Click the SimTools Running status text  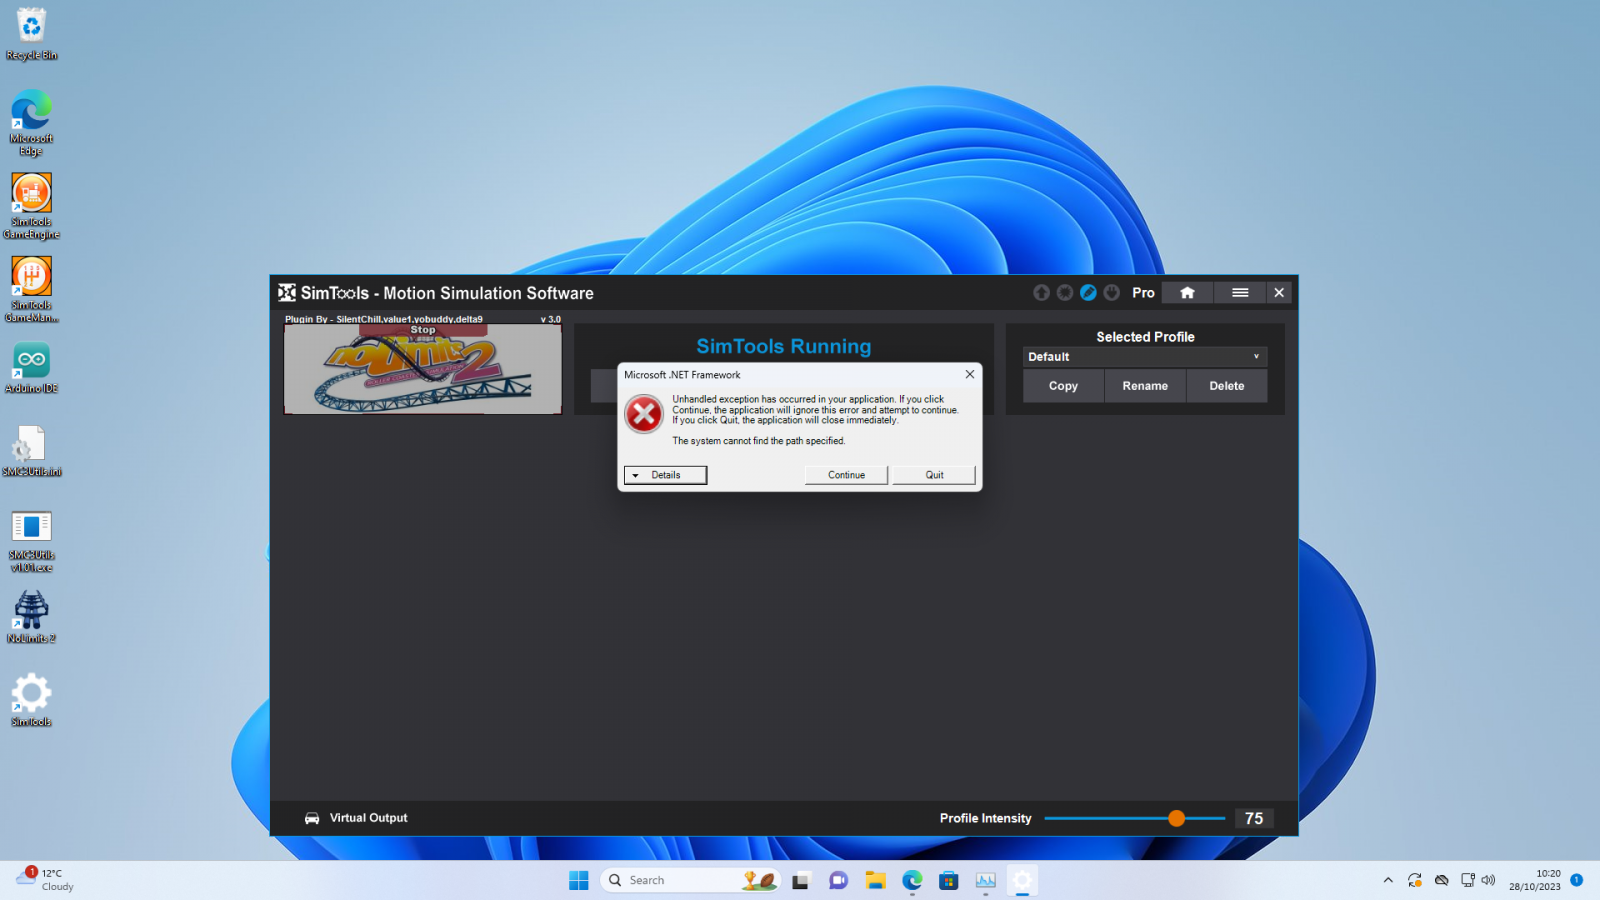tap(784, 346)
